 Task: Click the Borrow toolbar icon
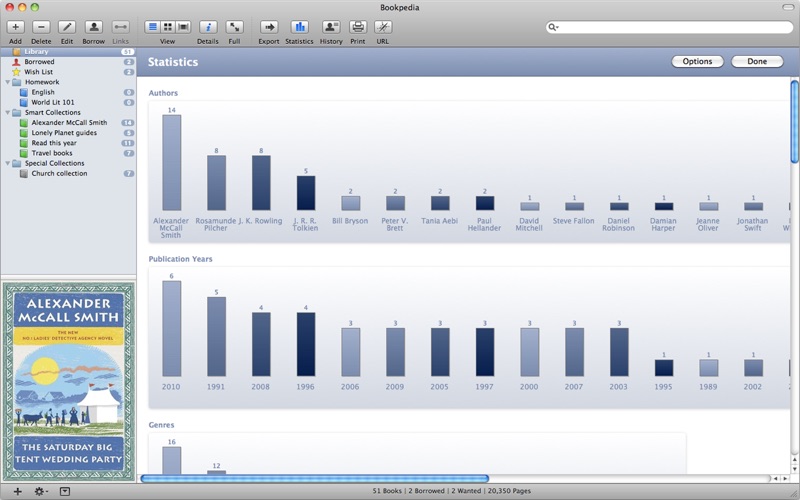pyautogui.click(x=93, y=27)
